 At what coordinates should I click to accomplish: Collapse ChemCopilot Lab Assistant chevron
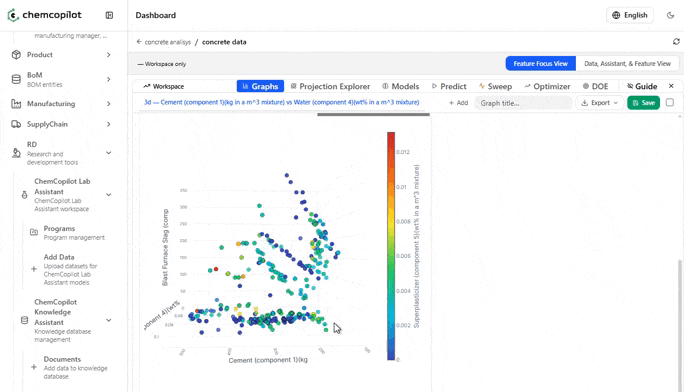pos(109,195)
